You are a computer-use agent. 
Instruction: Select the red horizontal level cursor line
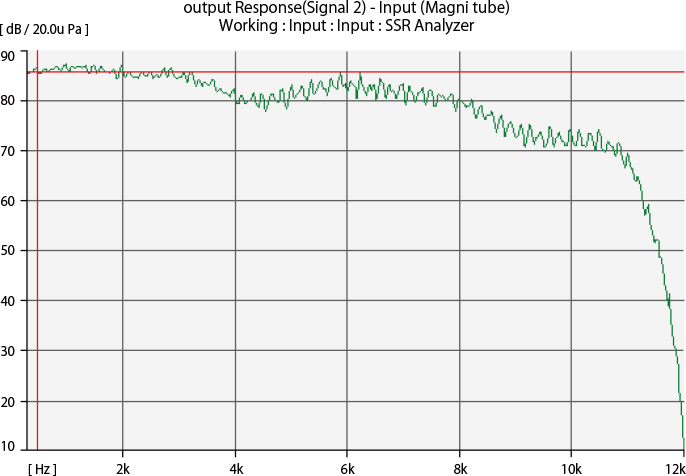point(356,72)
